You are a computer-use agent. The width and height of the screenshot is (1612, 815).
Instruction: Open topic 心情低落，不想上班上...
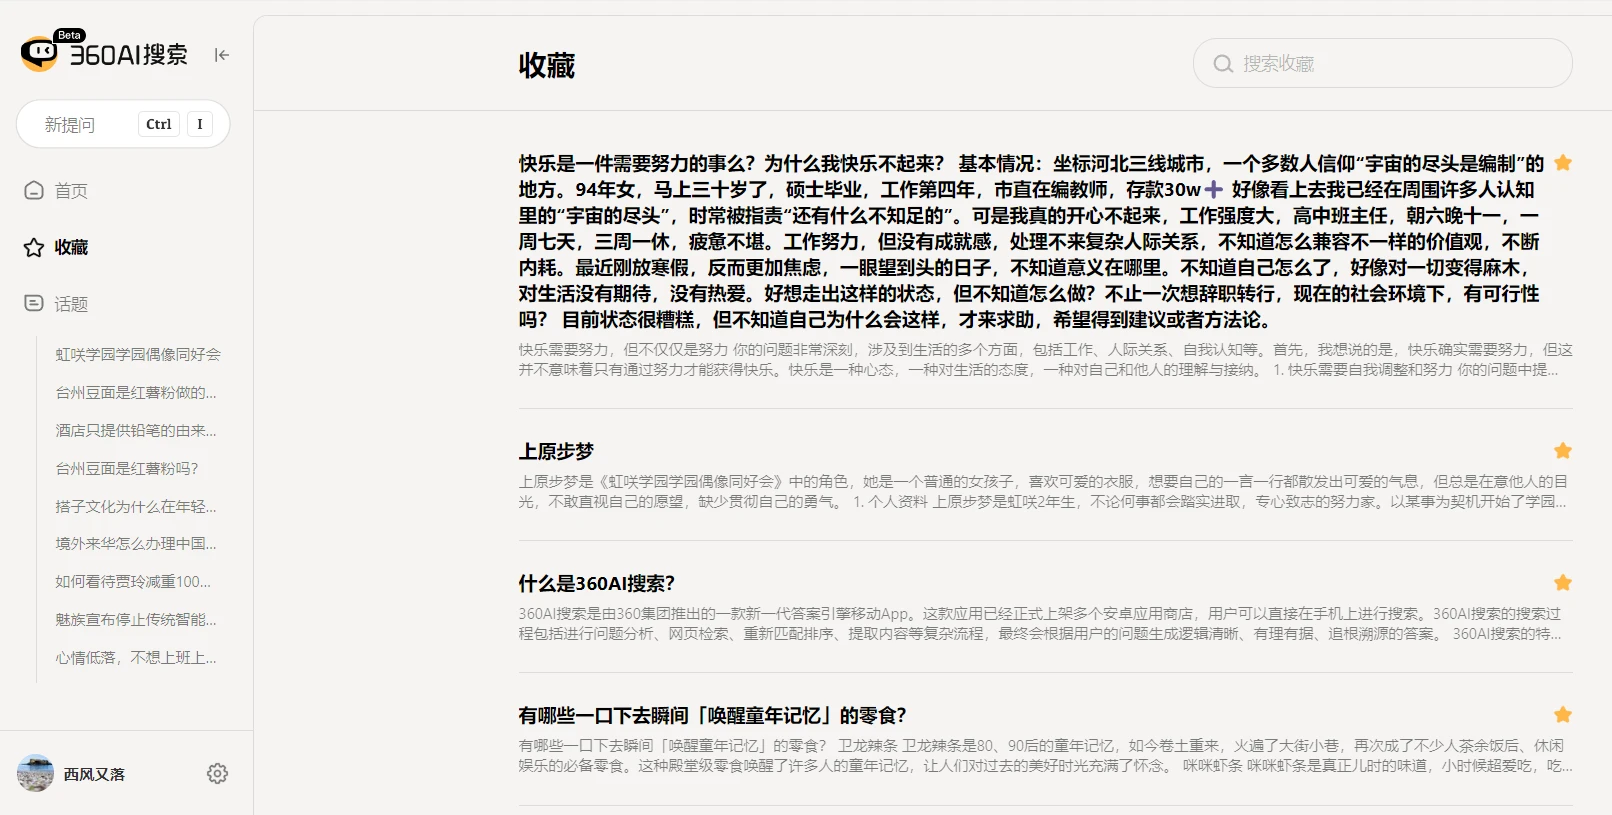136,657
